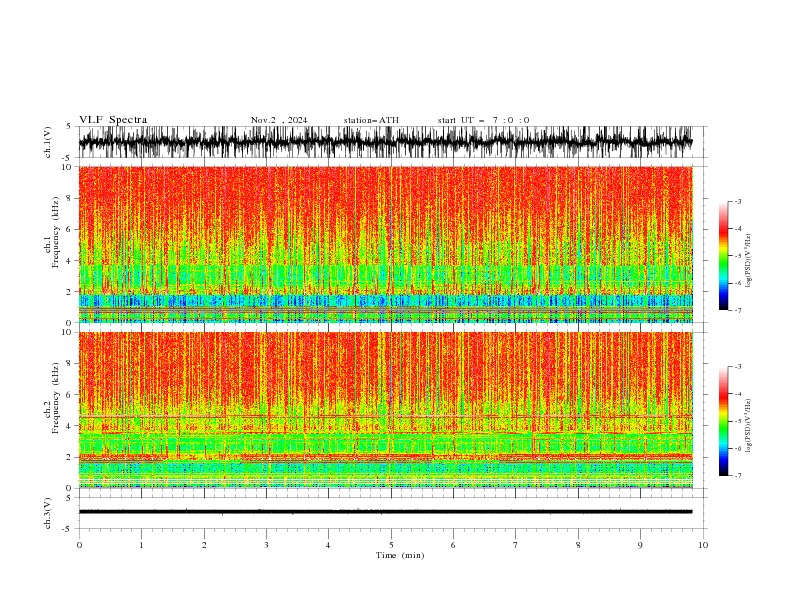Click the ch.1 spectrogram panel
Viewport: 792px width, 612px height.
385,244
